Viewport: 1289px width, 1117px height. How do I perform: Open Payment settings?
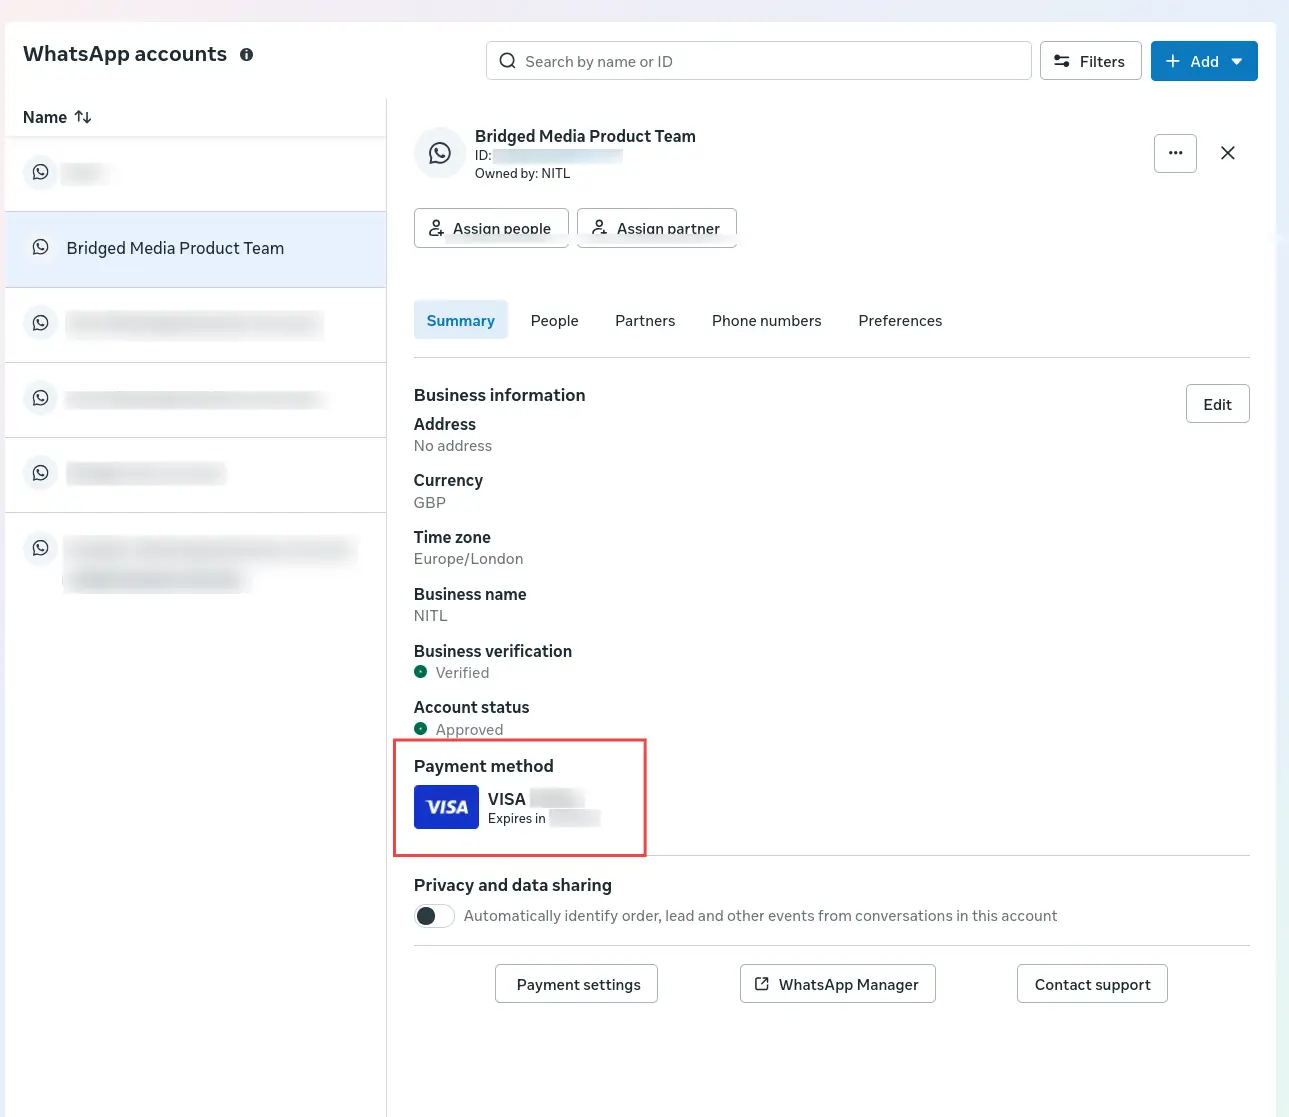pyautogui.click(x=577, y=984)
